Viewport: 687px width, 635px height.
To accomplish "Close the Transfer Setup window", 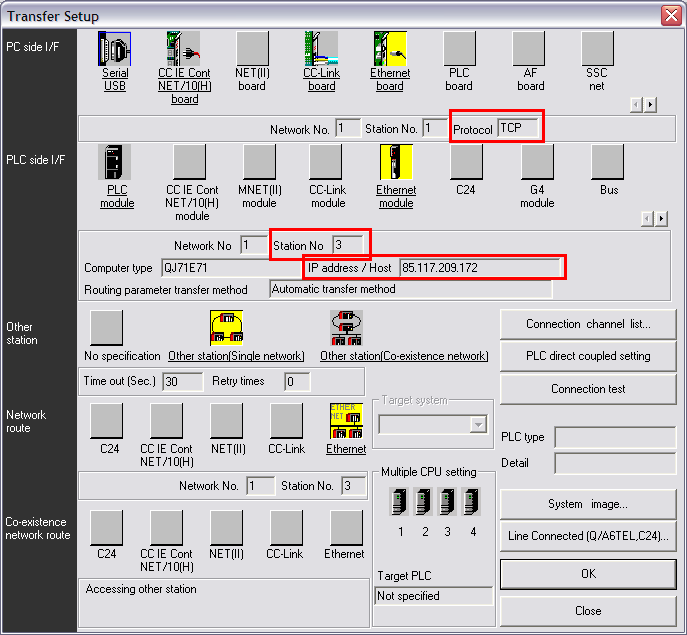I will pyautogui.click(x=671, y=16).
